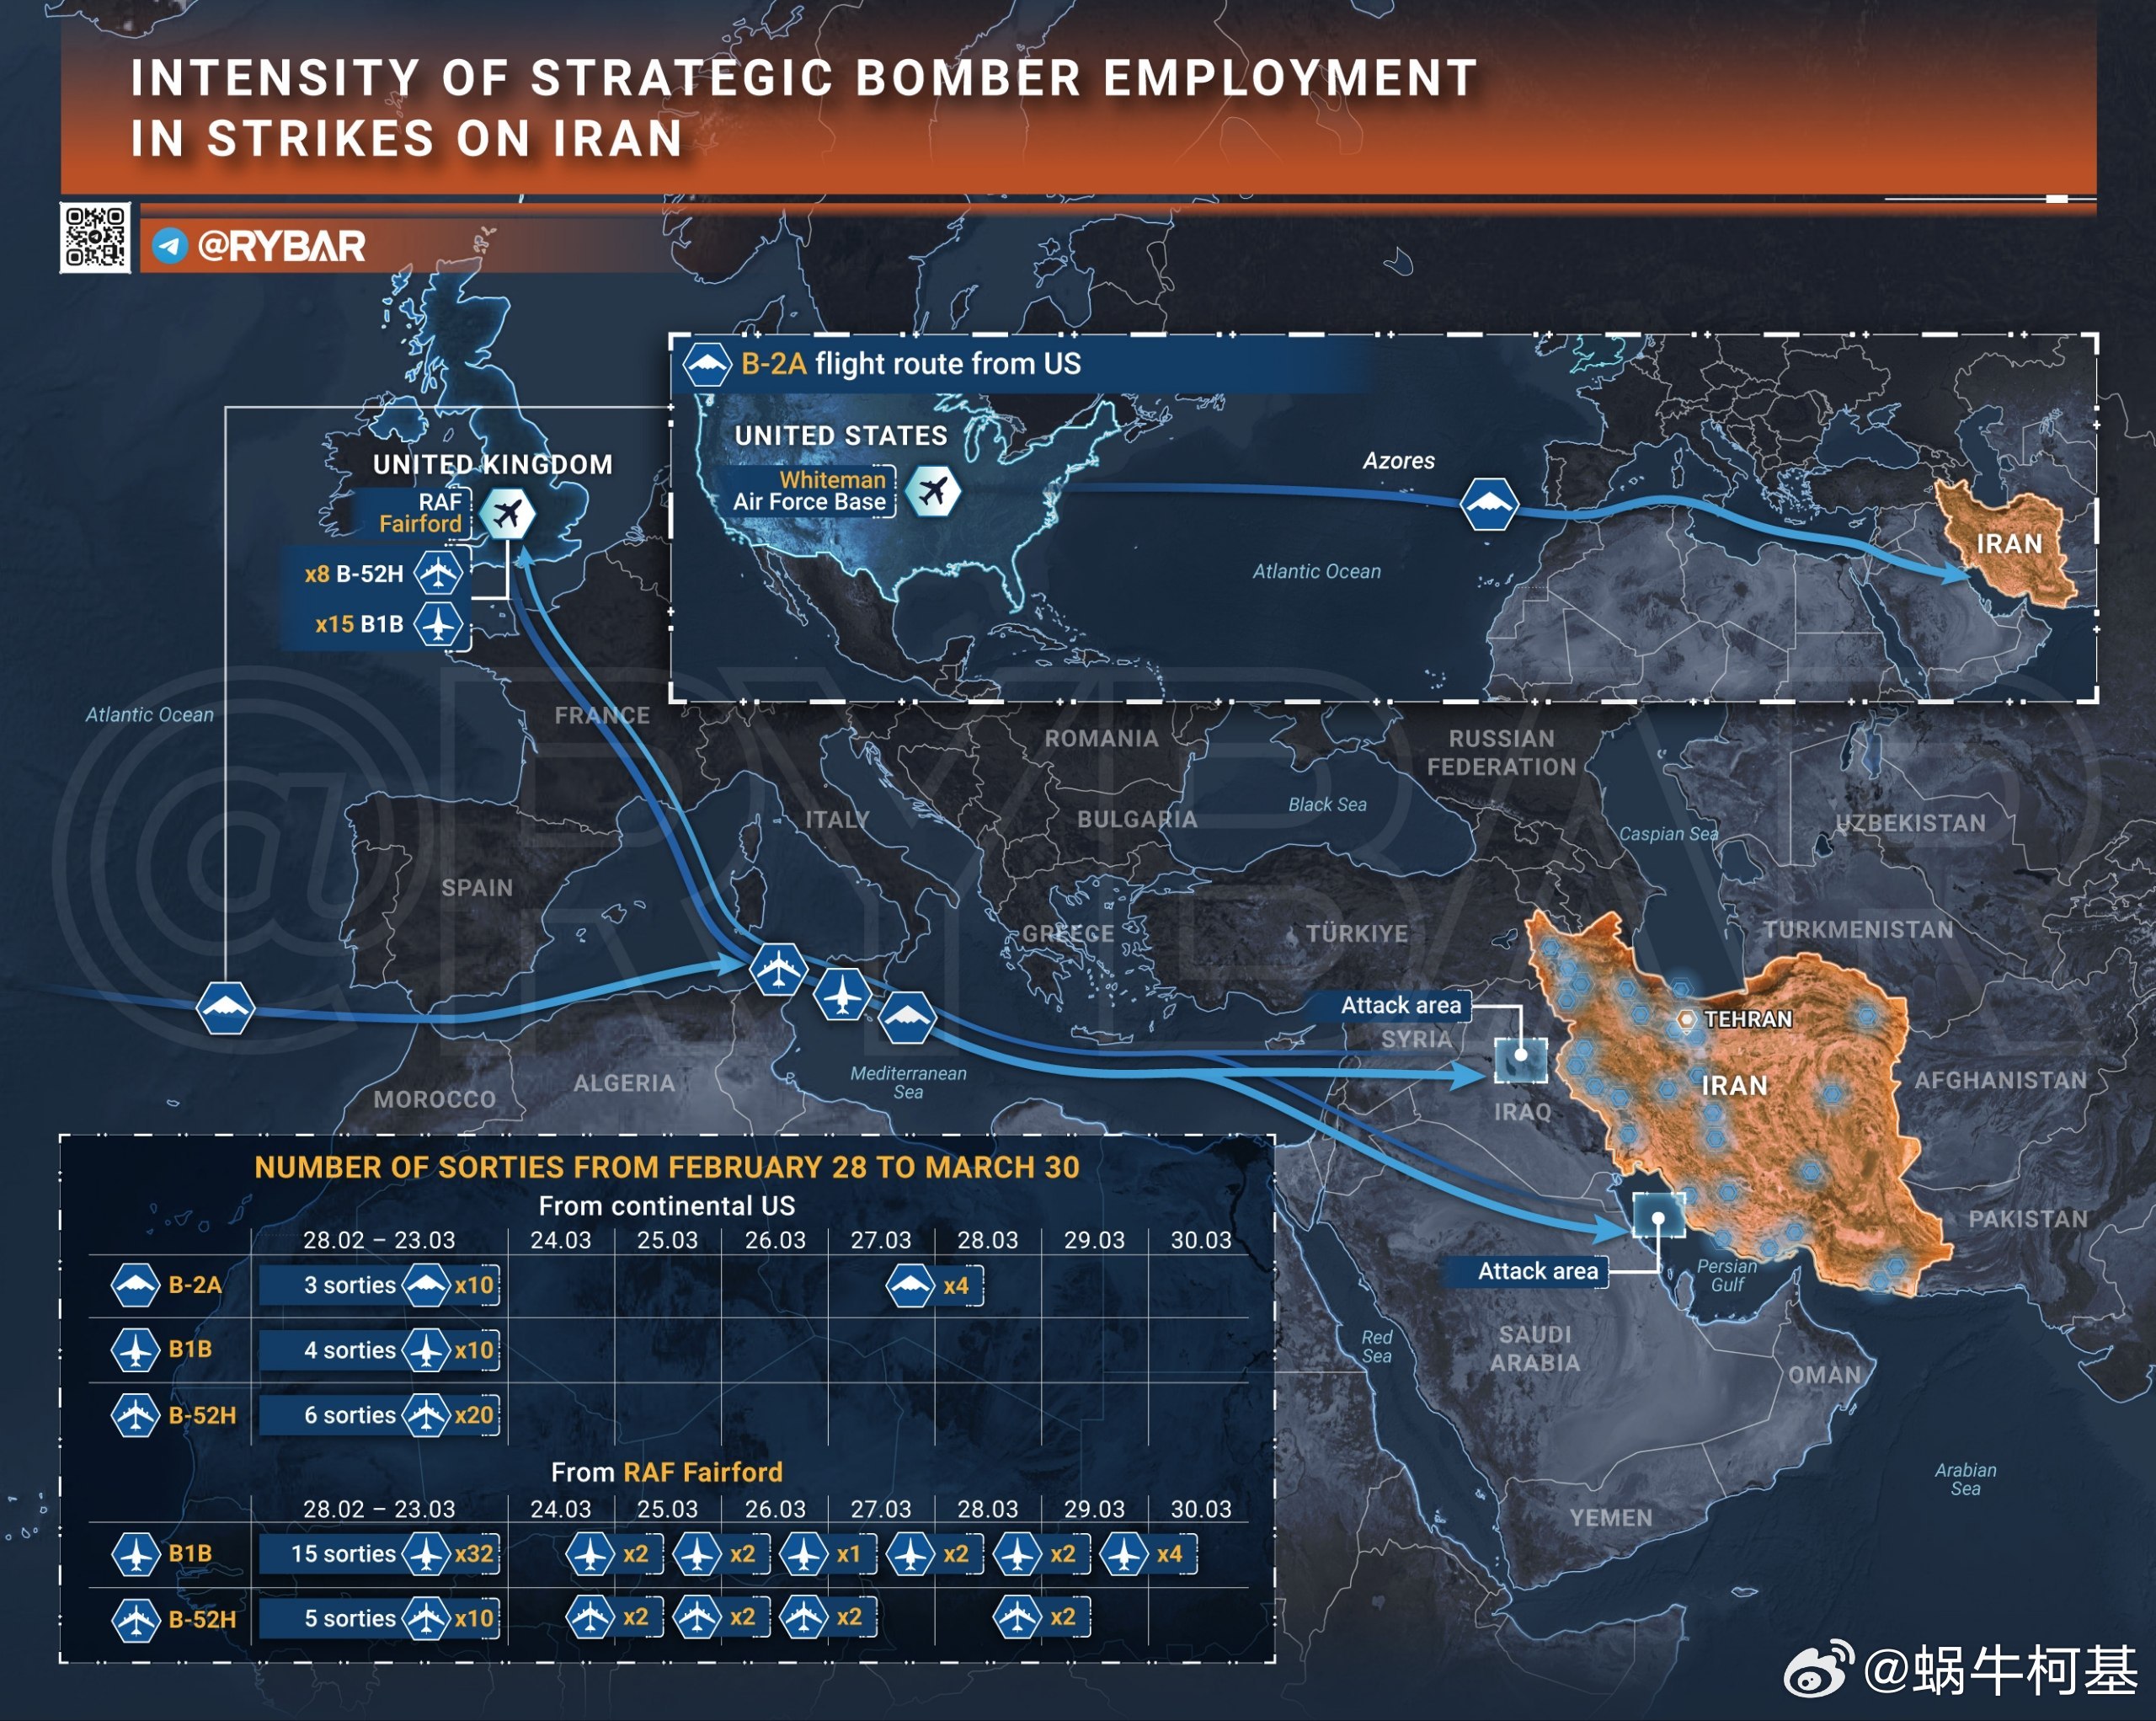Image resolution: width=2156 pixels, height=1721 pixels.
Task: Click the Tehran city marker
Action: [x=1686, y=1019]
